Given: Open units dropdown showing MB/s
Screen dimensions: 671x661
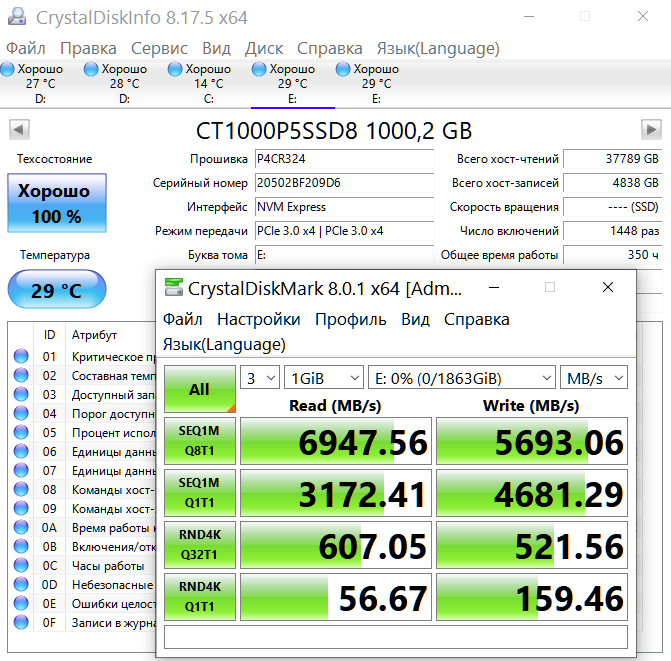Looking at the screenshot, I should (594, 378).
